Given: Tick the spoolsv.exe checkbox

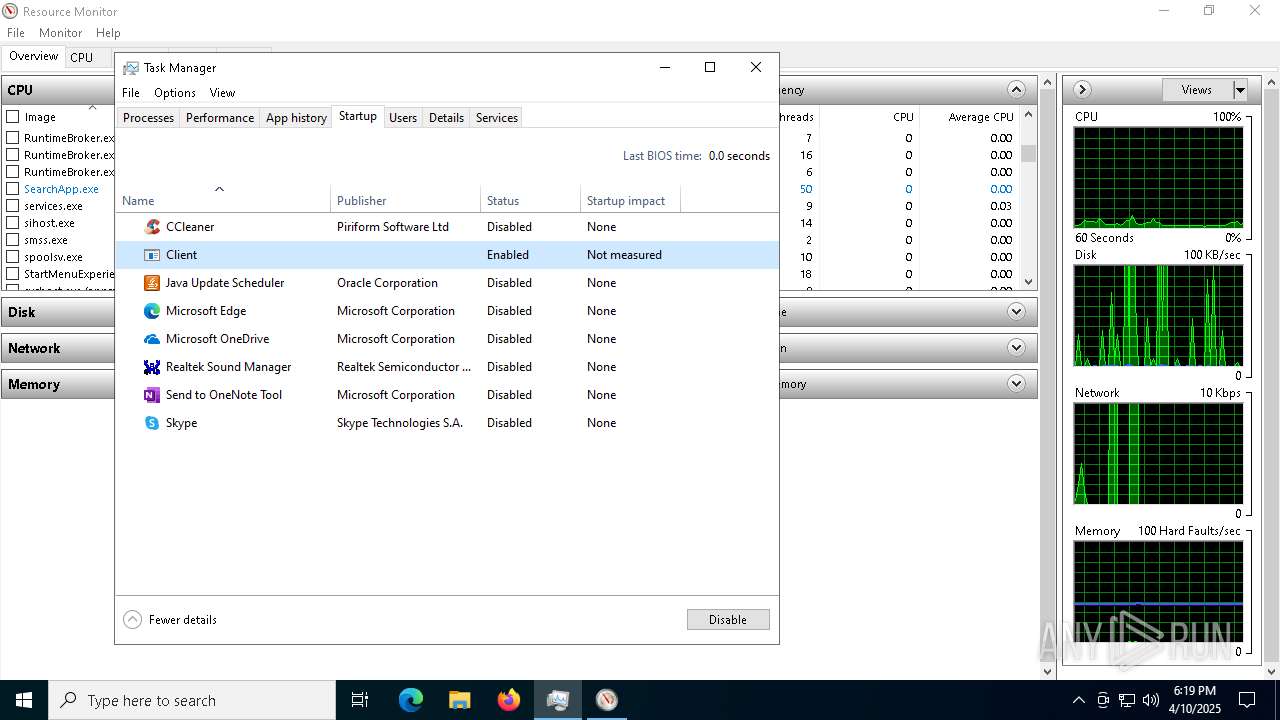Looking at the screenshot, I should pyautogui.click(x=13, y=257).
